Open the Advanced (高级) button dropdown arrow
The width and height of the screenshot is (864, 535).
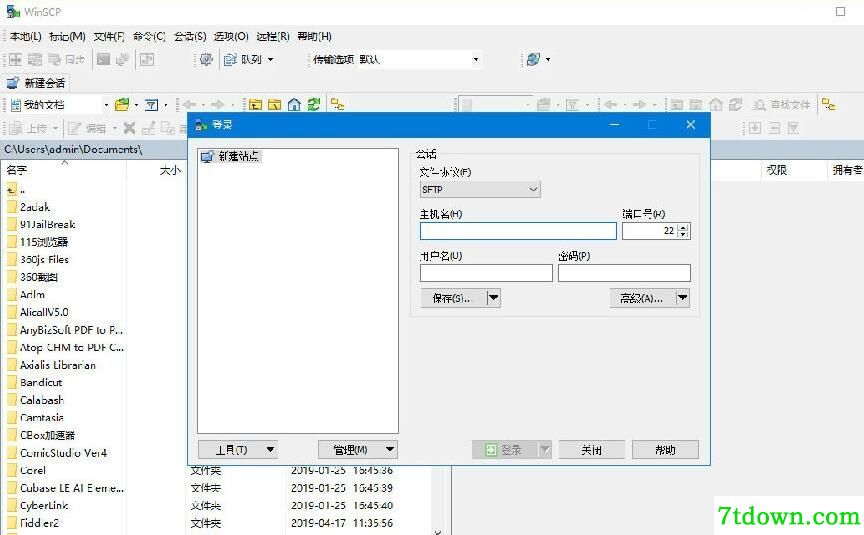683,298
